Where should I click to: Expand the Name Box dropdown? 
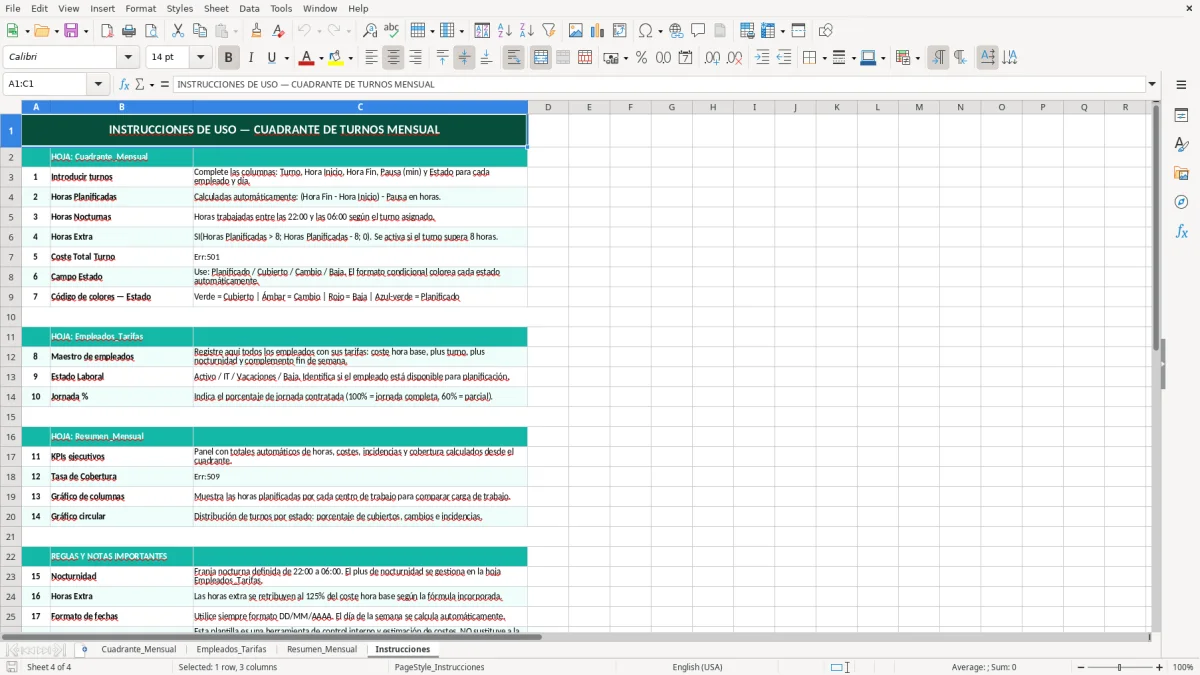(98, 84)
